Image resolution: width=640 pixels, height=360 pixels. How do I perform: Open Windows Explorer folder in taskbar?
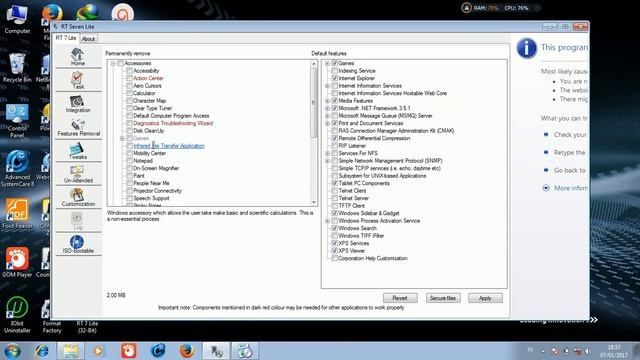point(71,351)
